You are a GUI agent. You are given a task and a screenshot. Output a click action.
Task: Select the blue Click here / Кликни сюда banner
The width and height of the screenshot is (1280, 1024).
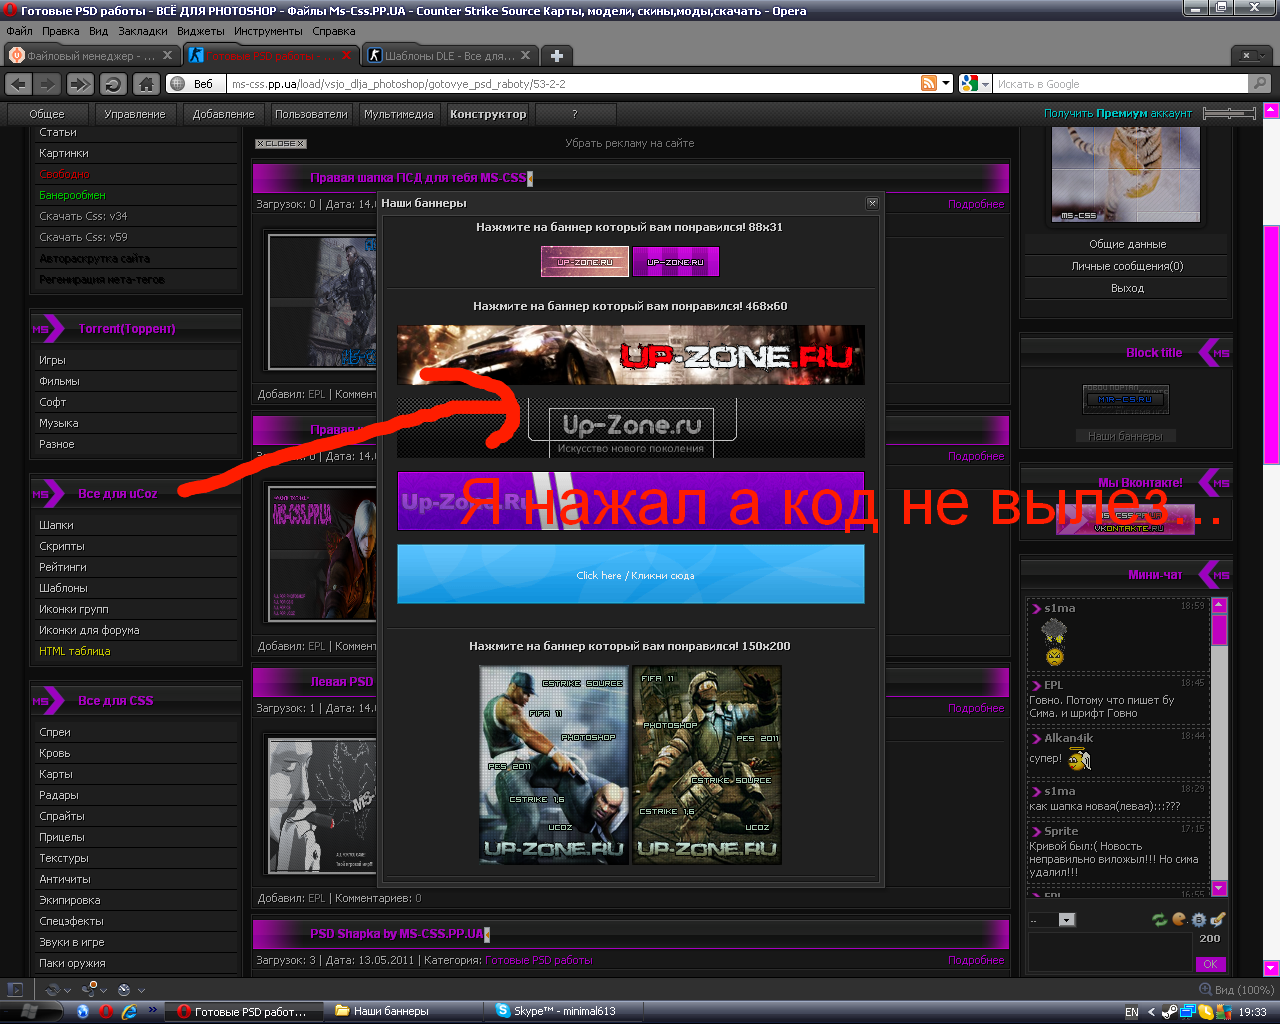coord(631,574)
